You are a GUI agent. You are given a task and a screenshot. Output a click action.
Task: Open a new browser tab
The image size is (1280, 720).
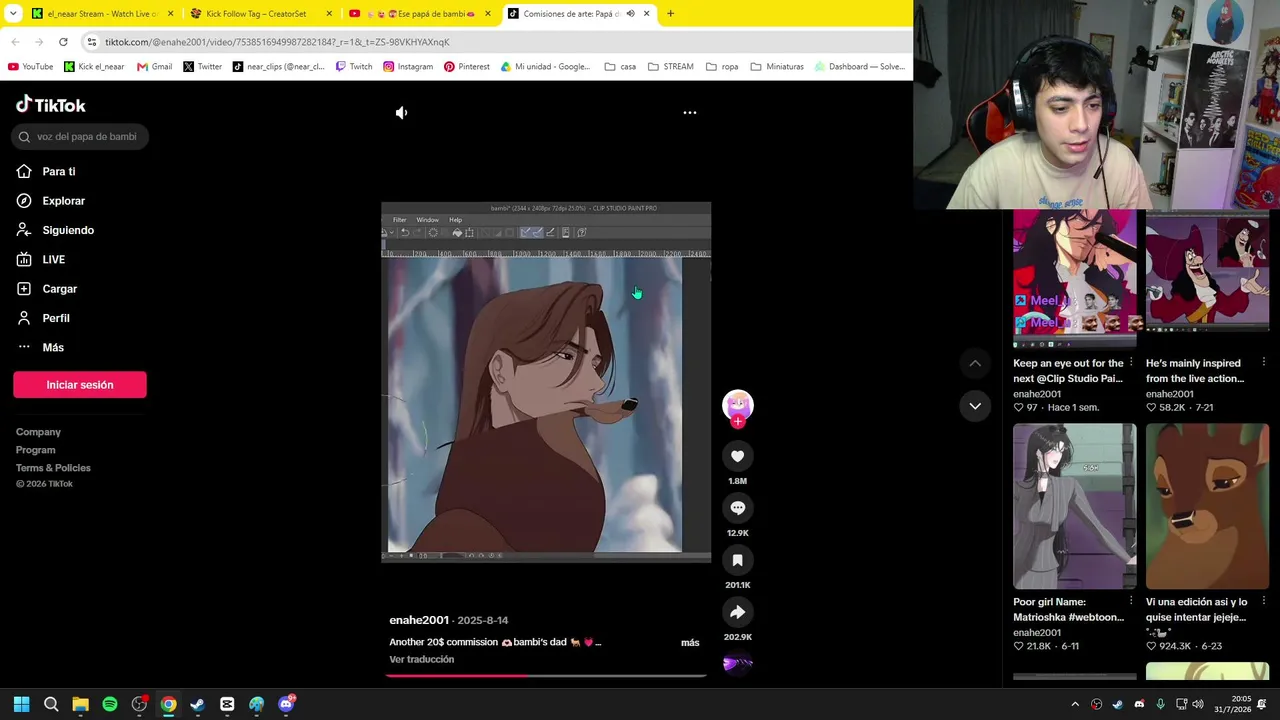click(670, 14)
